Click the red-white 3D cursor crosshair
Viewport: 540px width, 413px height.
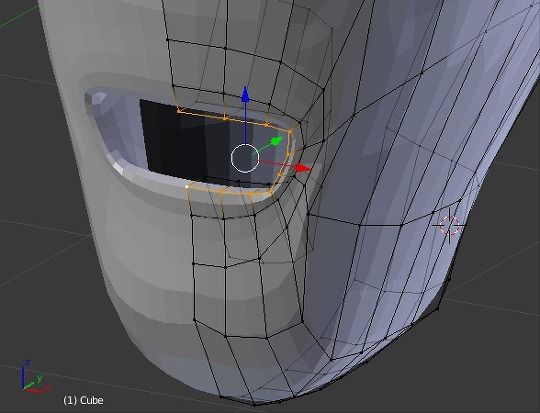click(450, 226)
